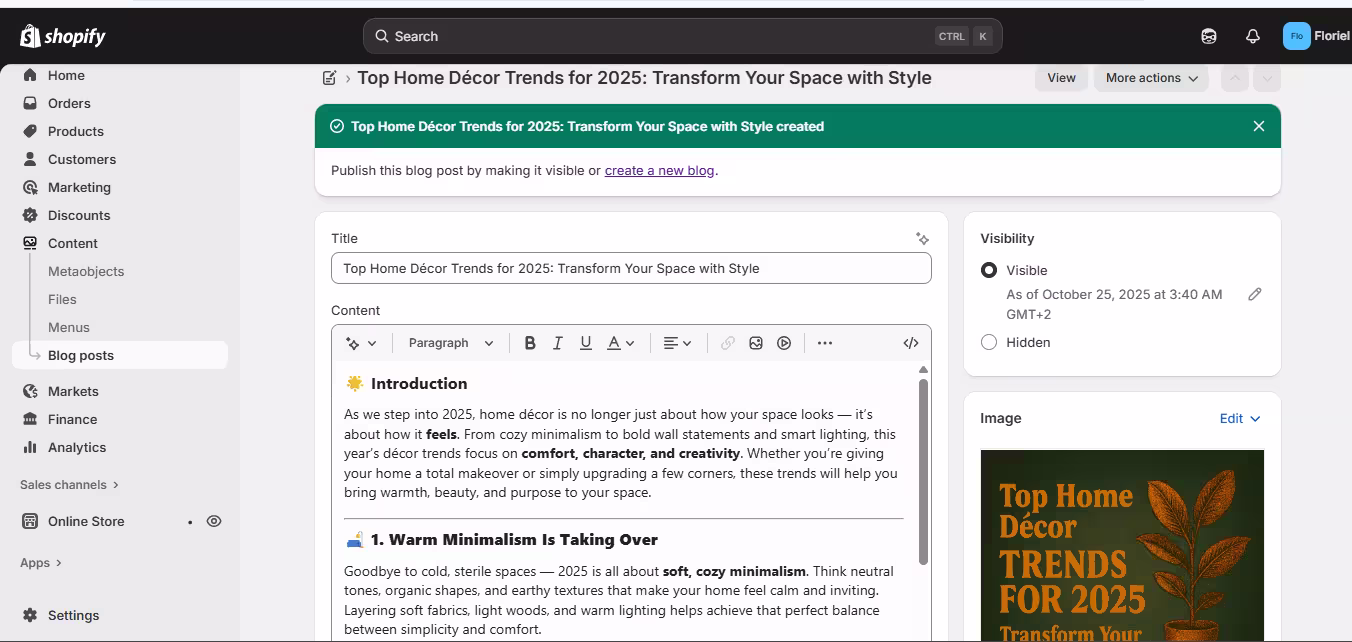This screenshot has height=642, width=1352.
Task: Click the Bold formatting icon
Action: (x=530, y=343)
